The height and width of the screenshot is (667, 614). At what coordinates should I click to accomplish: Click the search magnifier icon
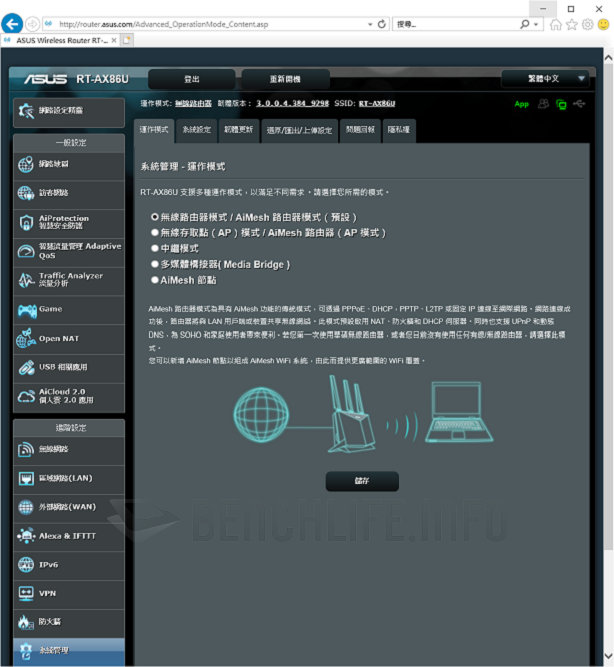click(525, 24)
